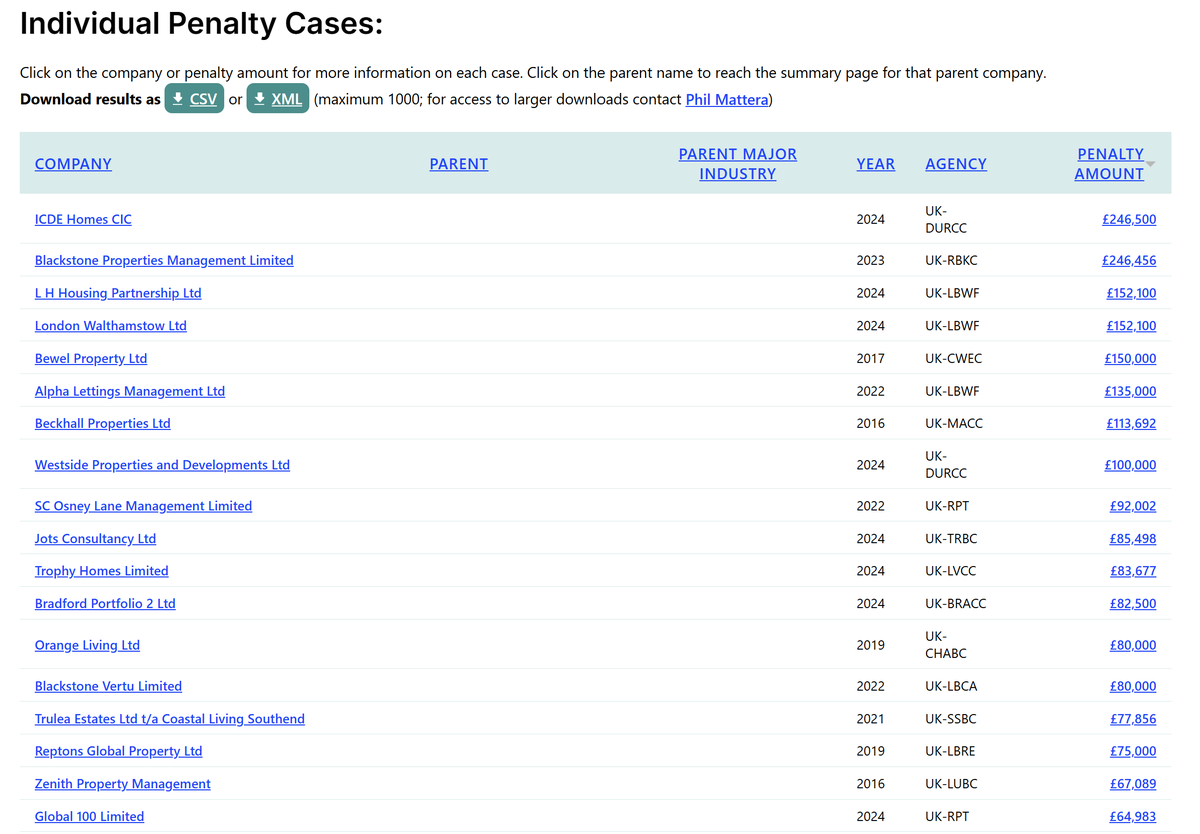Select the UK-LBCA agency cell

pyautogui.click(x=952, y=686)
